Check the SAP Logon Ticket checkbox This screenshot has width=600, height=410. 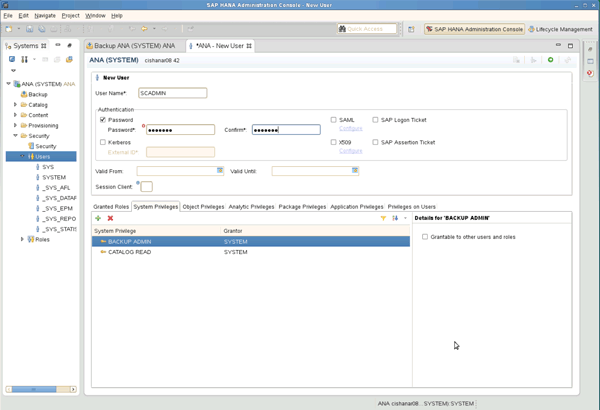tap(375, 120)
